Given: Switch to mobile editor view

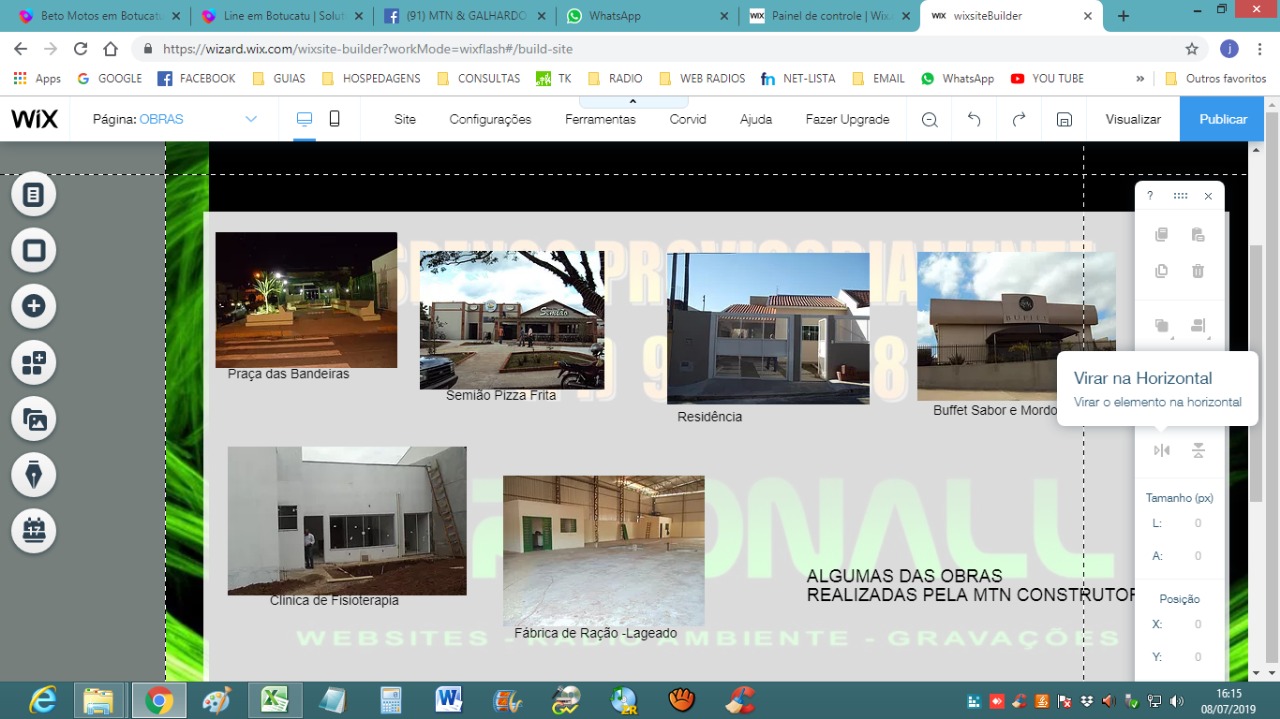Looking at the screenshot, I should [335, 119].
